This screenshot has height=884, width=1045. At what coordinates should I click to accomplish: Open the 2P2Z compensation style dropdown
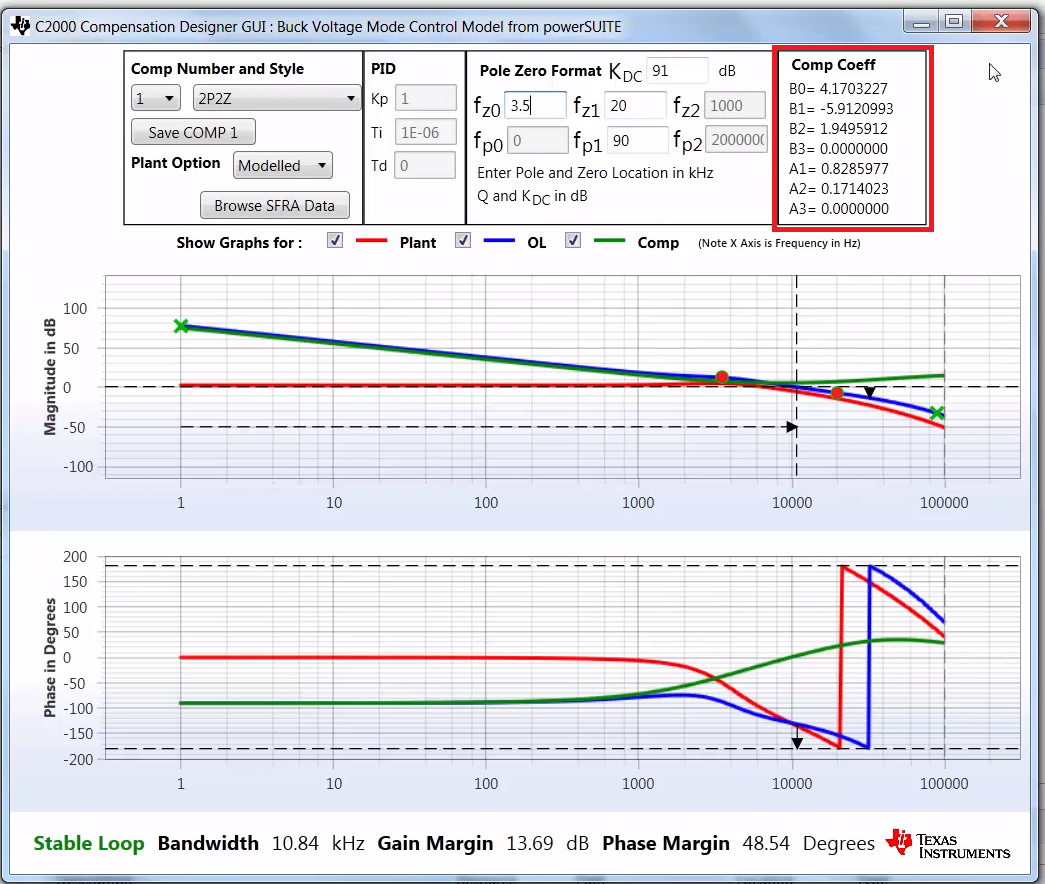pos(276,99)
